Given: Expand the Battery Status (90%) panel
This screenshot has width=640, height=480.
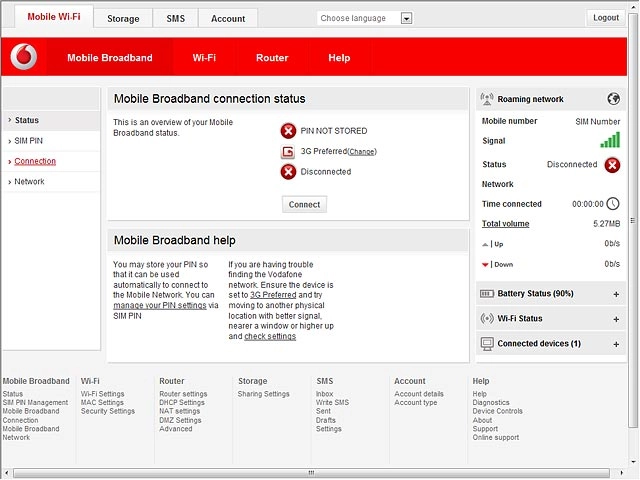Looking at the screenshot, I should [616, 294].
